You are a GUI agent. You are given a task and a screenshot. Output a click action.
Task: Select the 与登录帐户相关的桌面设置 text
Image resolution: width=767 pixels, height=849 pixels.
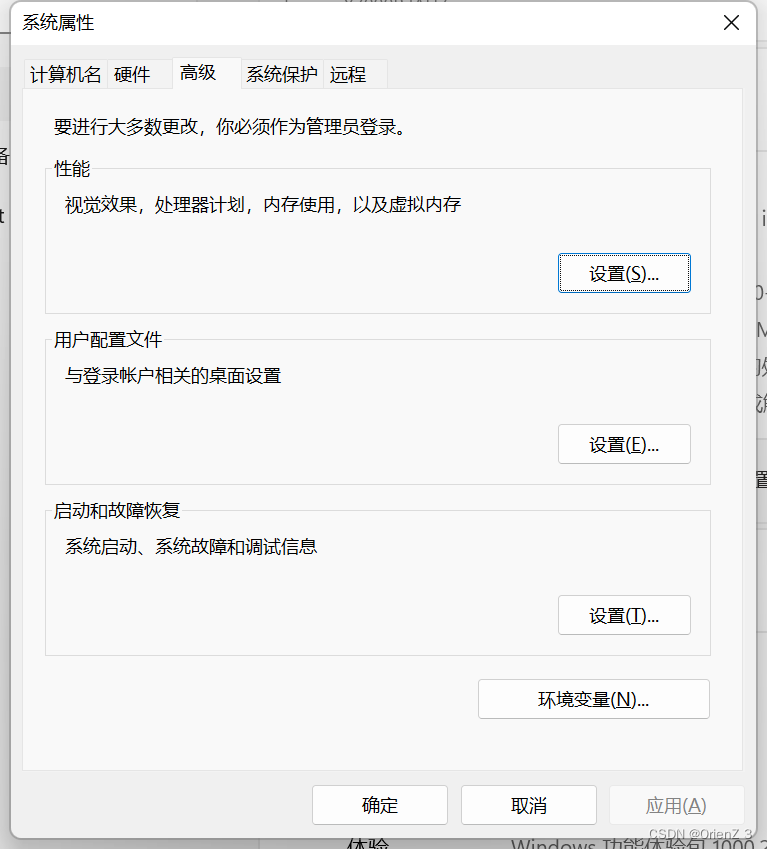(173, 376)
